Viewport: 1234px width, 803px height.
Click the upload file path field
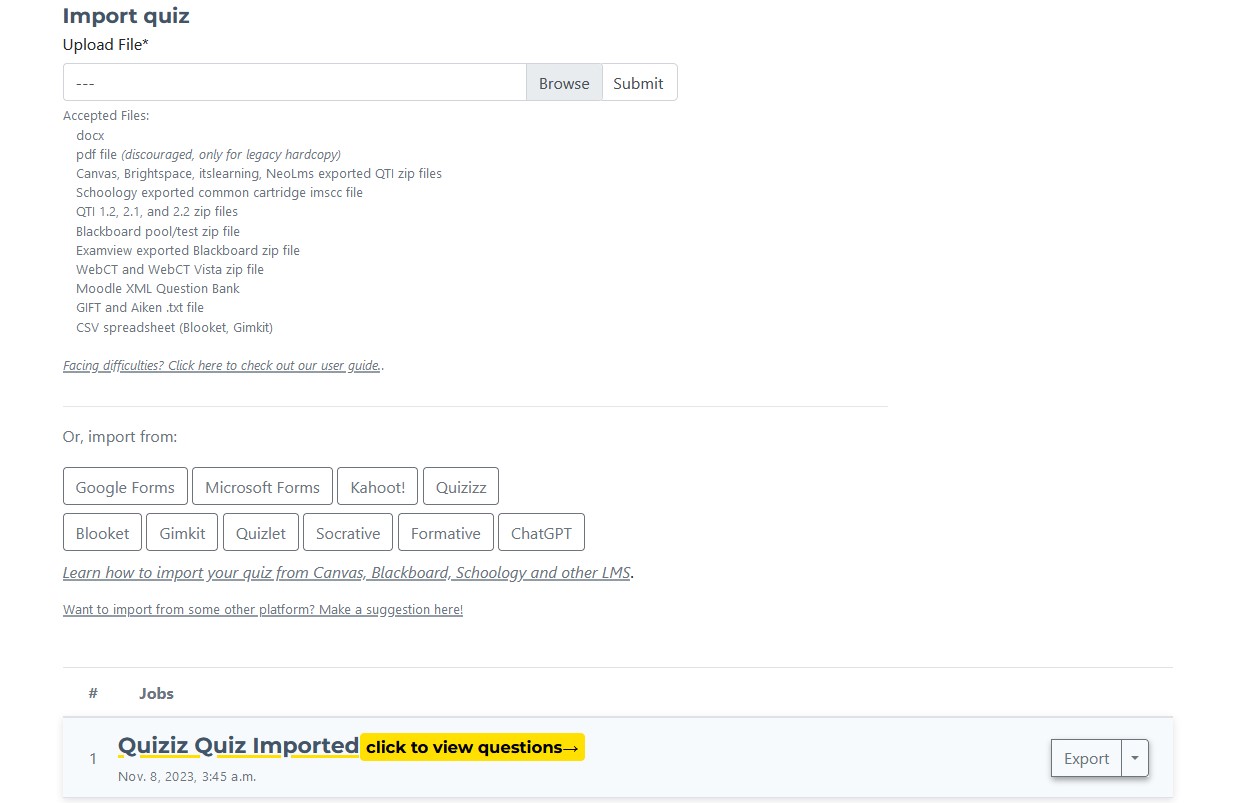coord(295,83)
